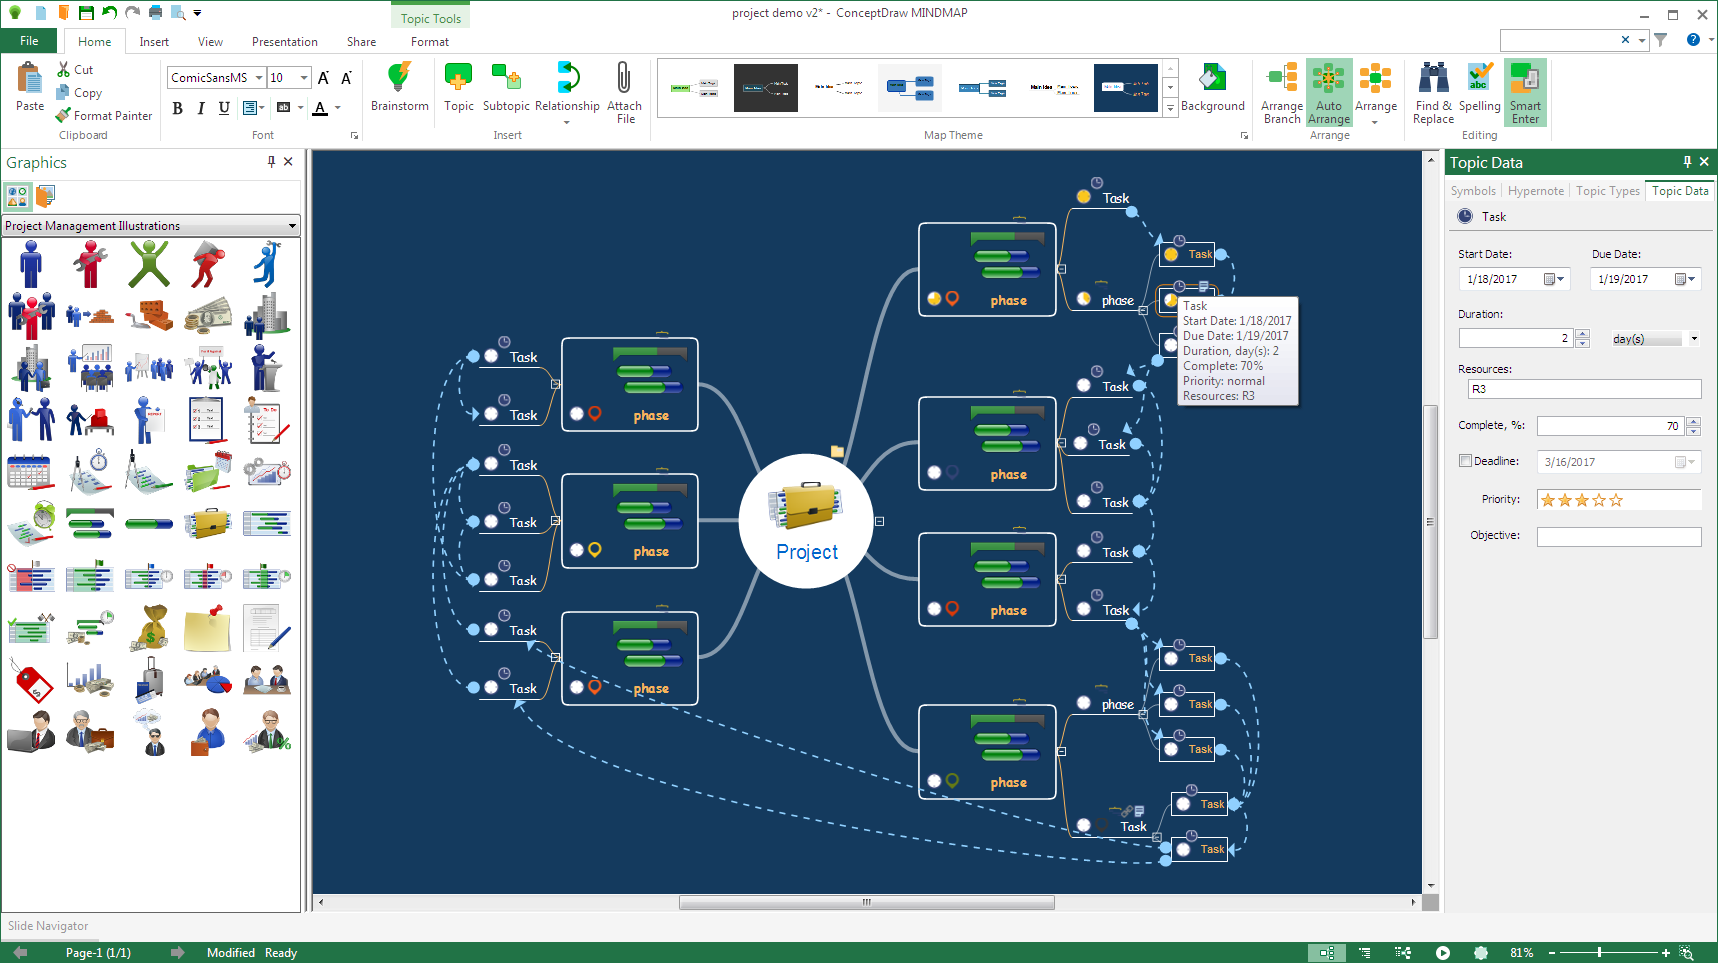Set Priority using the star rating

[x=1582, y=500]
